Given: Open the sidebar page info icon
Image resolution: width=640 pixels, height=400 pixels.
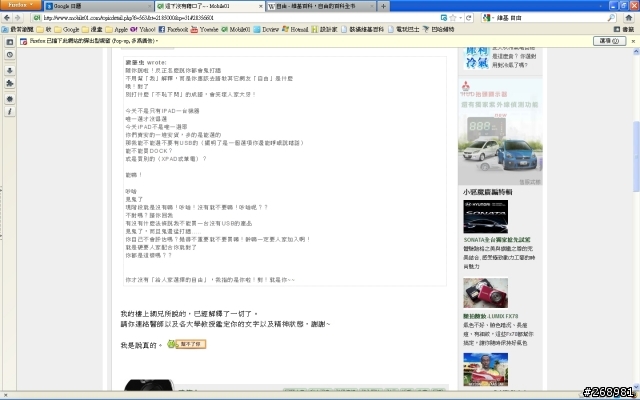Looking at the screenshot, I should (10, 112).
